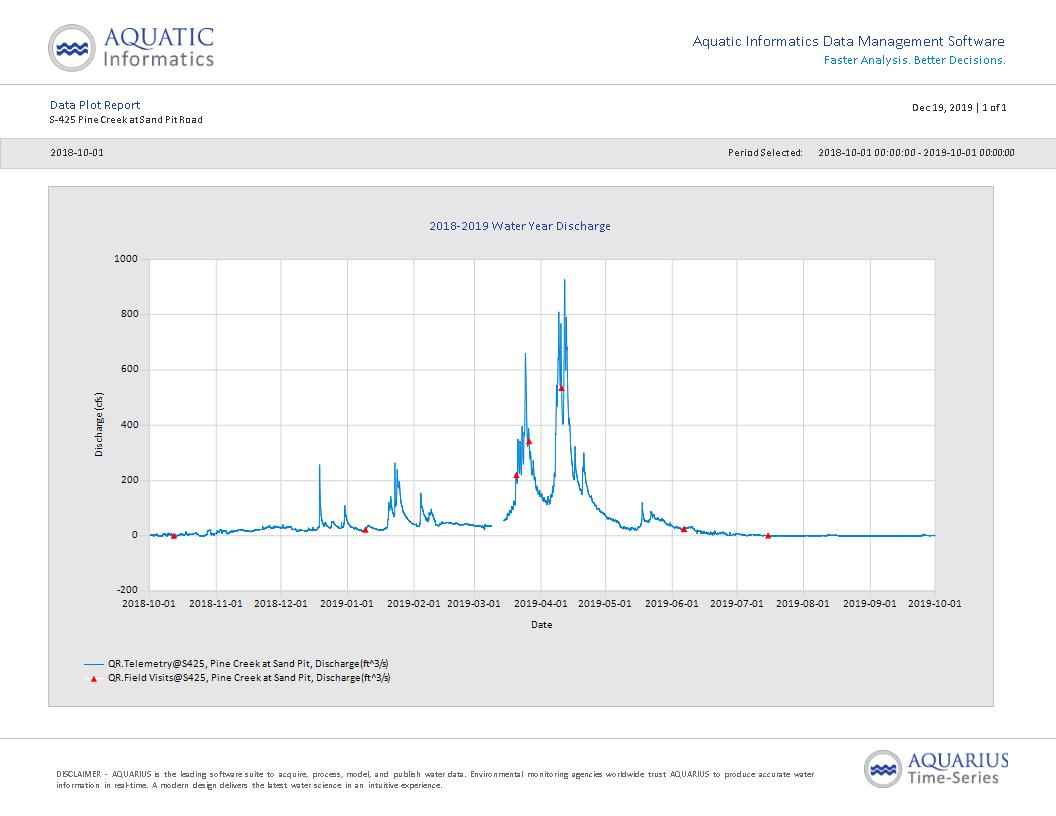
Task: Click the x-axis tick label '2019-04-01'
Action: pos(541,603)
